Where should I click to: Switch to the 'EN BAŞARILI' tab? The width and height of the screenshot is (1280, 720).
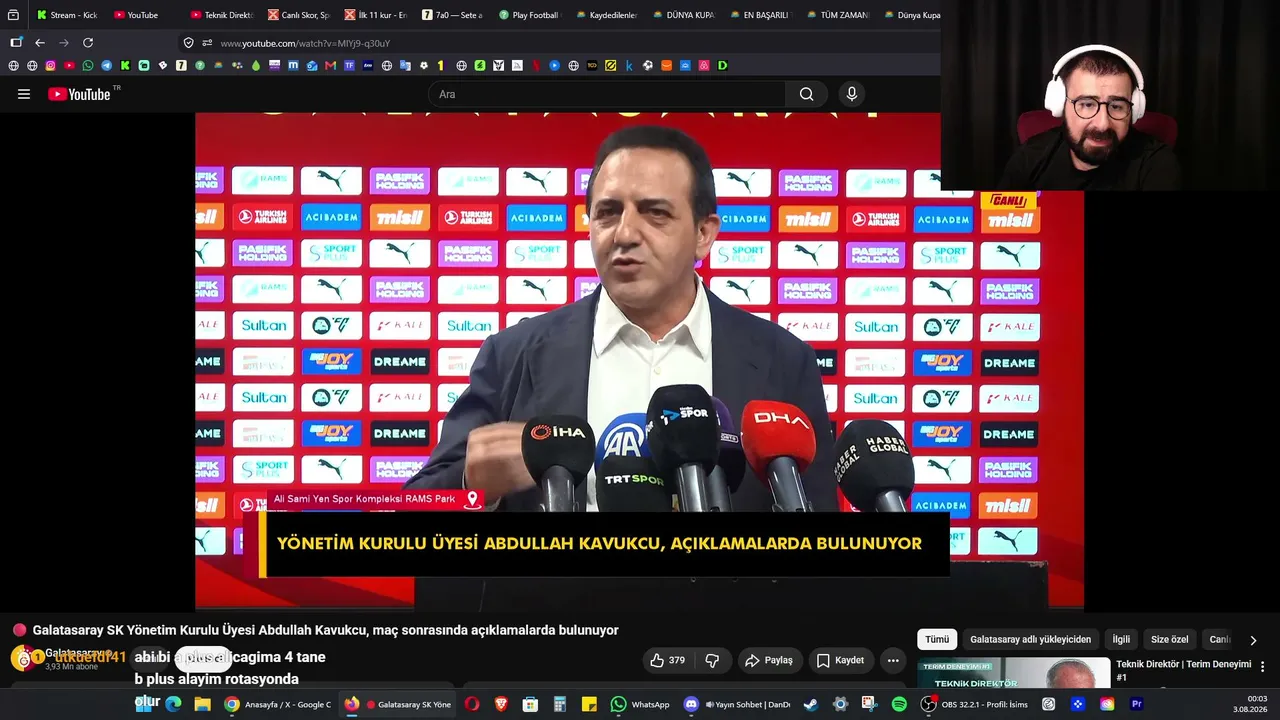760,15
